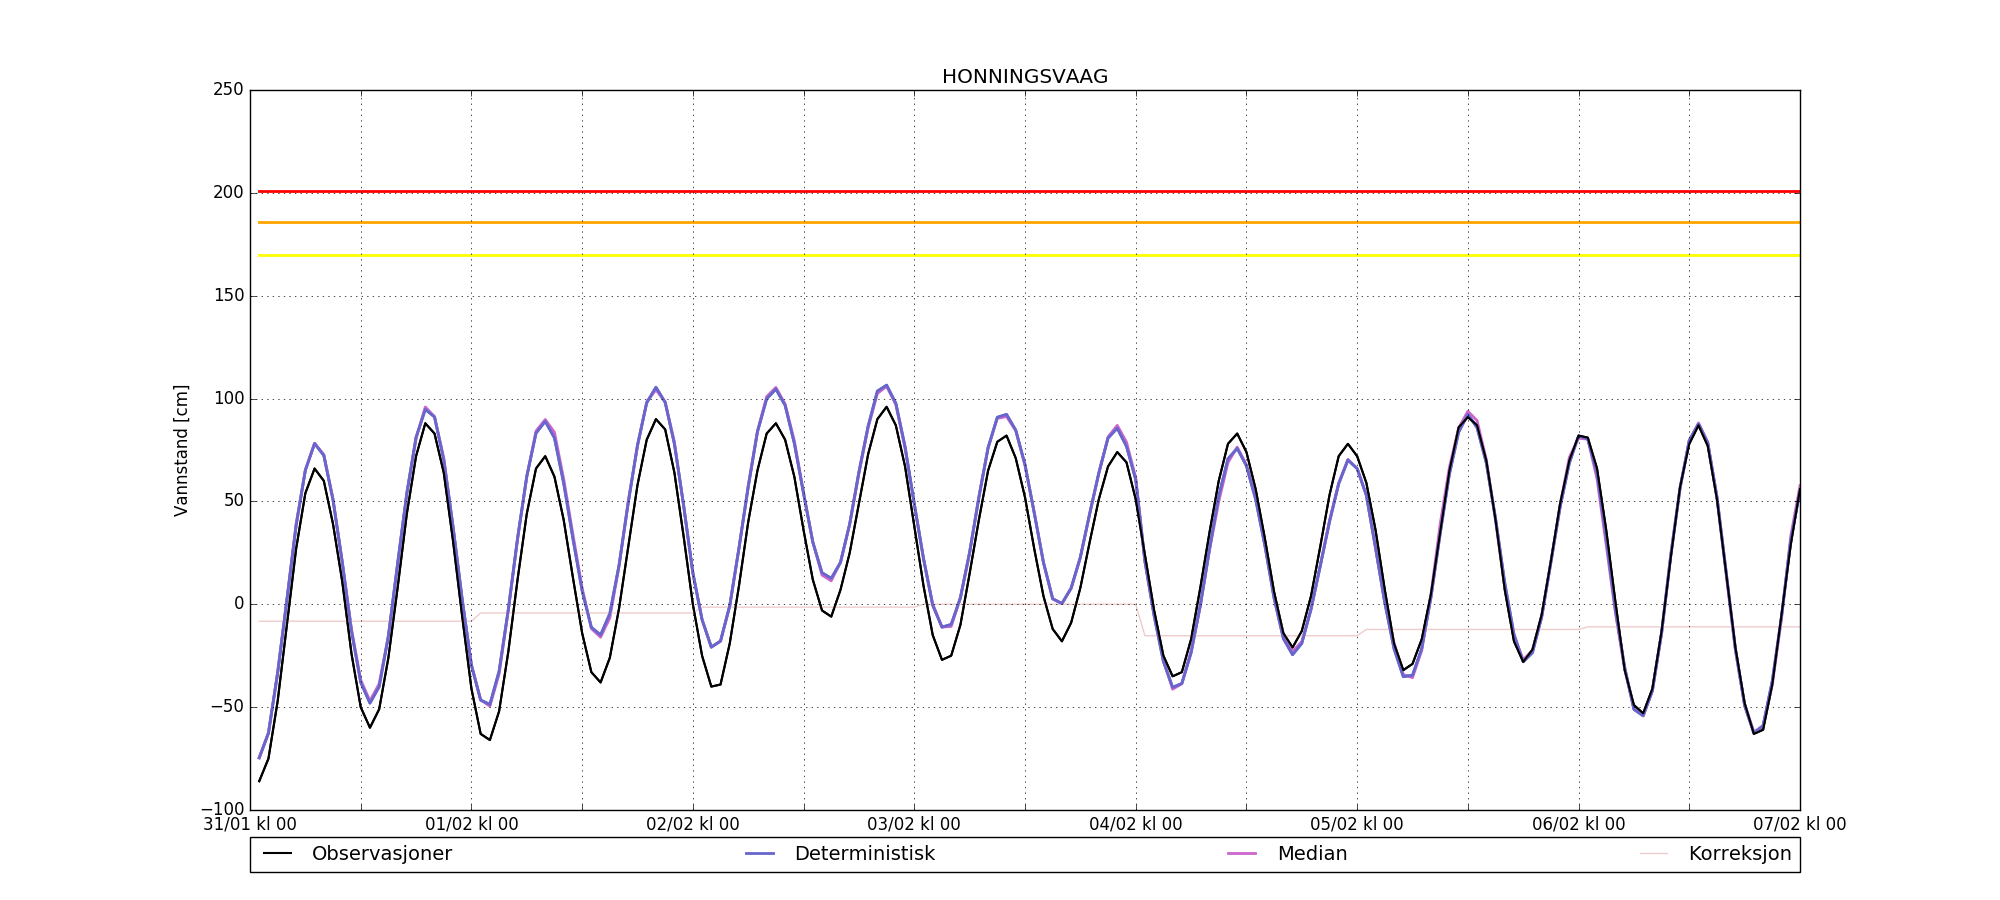Click the black Observasjoner legend line swatch
Image resolution: width=2000 pixels, height=900 pixels.
pos(277,854)
